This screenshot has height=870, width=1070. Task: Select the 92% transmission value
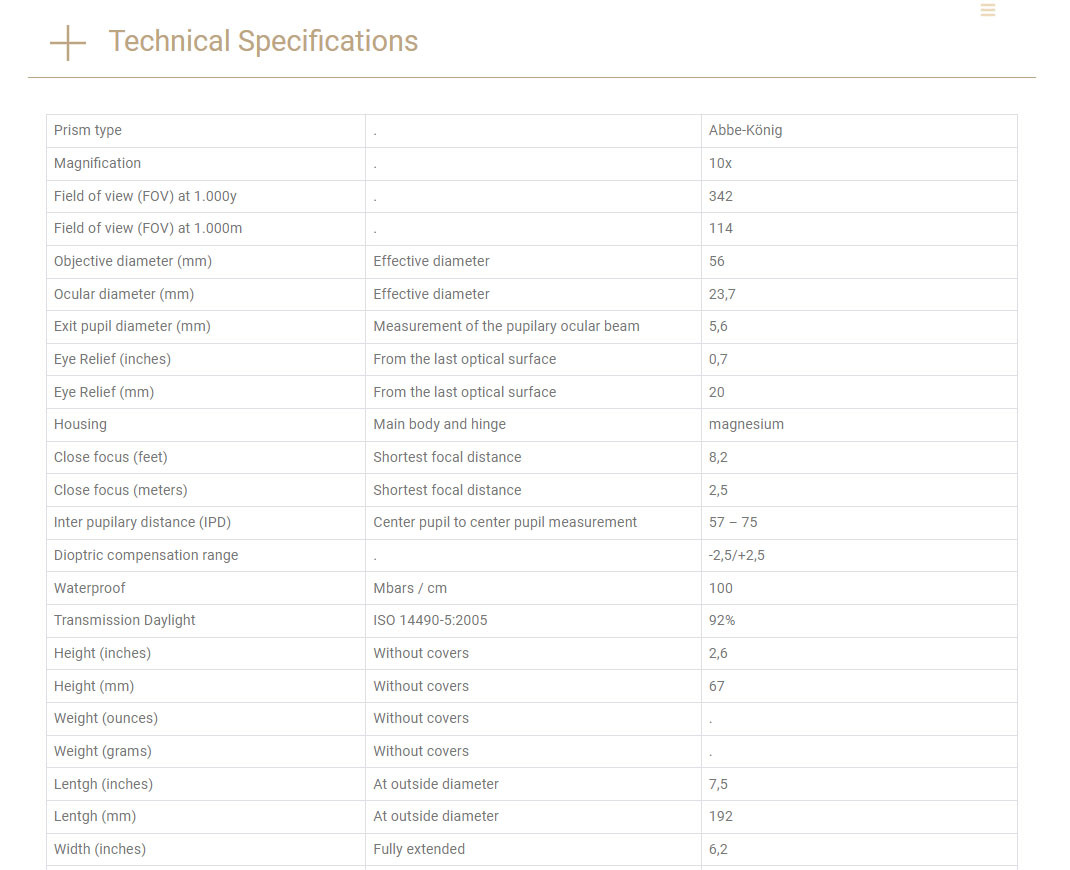point(722,620)
